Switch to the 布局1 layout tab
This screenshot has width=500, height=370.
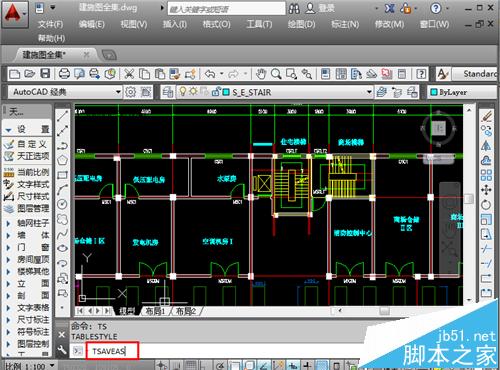point(155,311)
